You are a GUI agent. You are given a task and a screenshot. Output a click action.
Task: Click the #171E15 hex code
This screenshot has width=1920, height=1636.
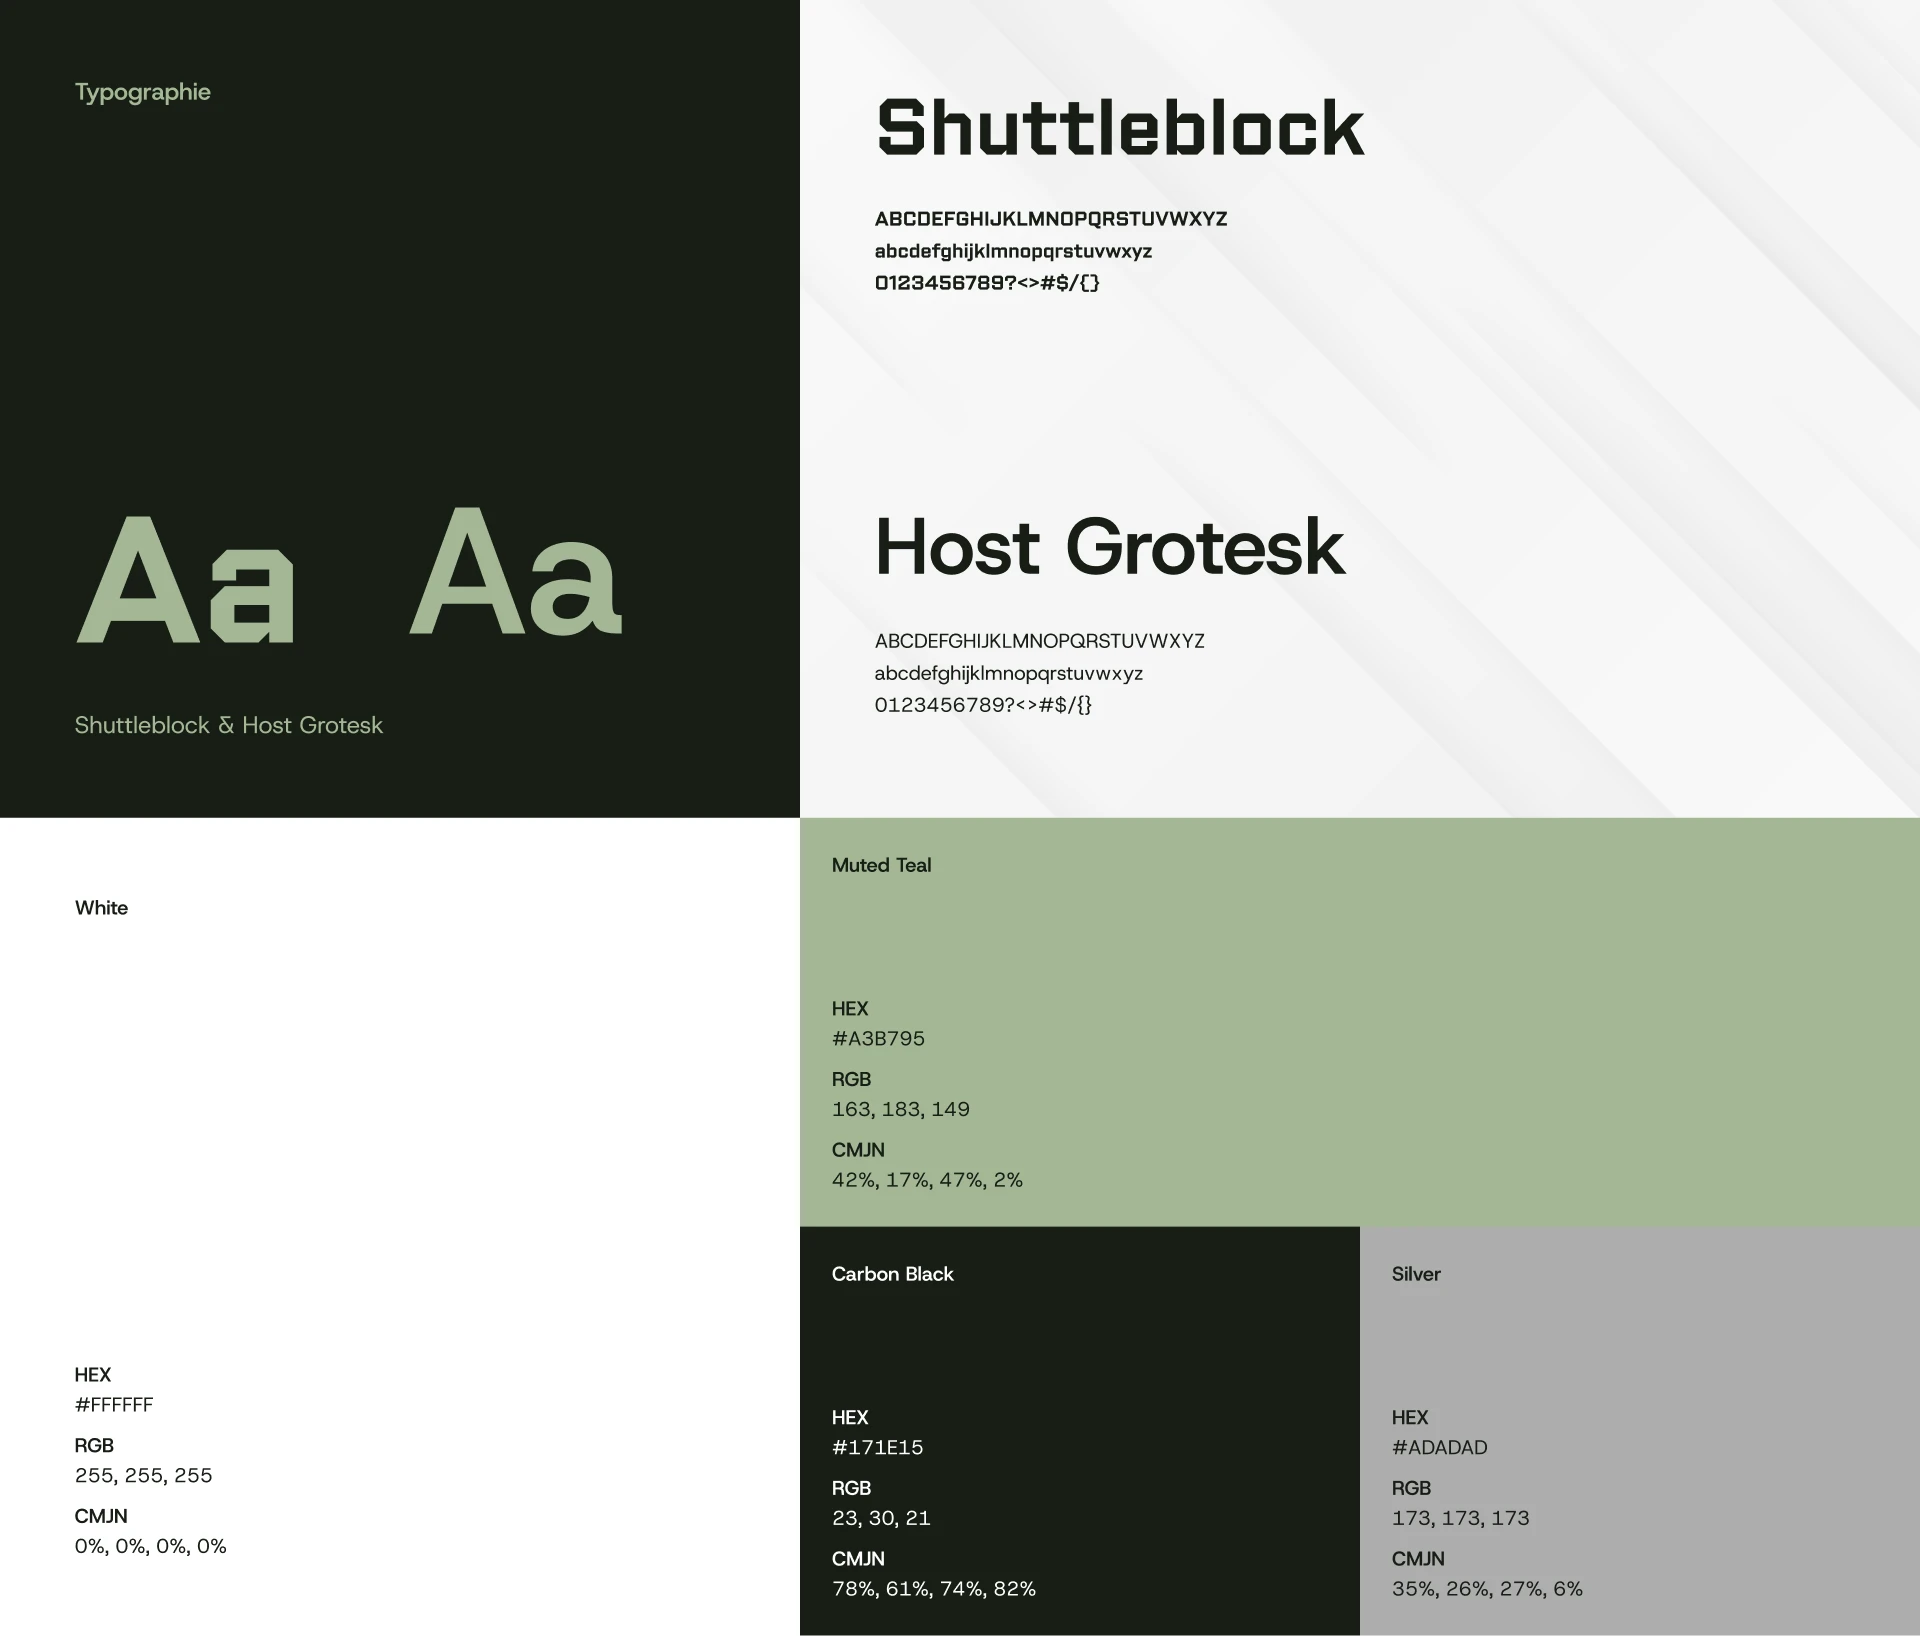pos(877,1447)
